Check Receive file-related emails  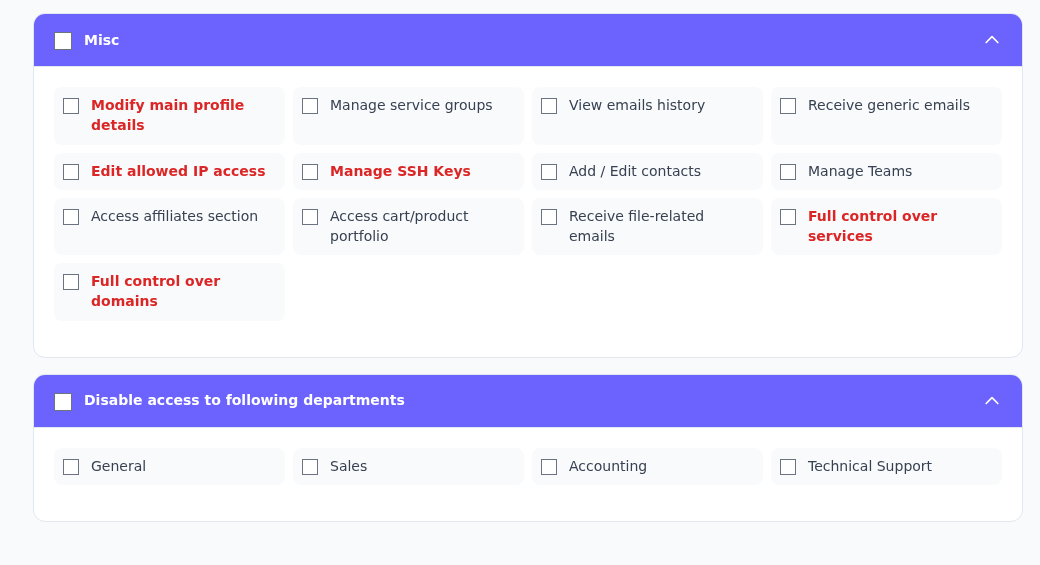coord(549,217)
